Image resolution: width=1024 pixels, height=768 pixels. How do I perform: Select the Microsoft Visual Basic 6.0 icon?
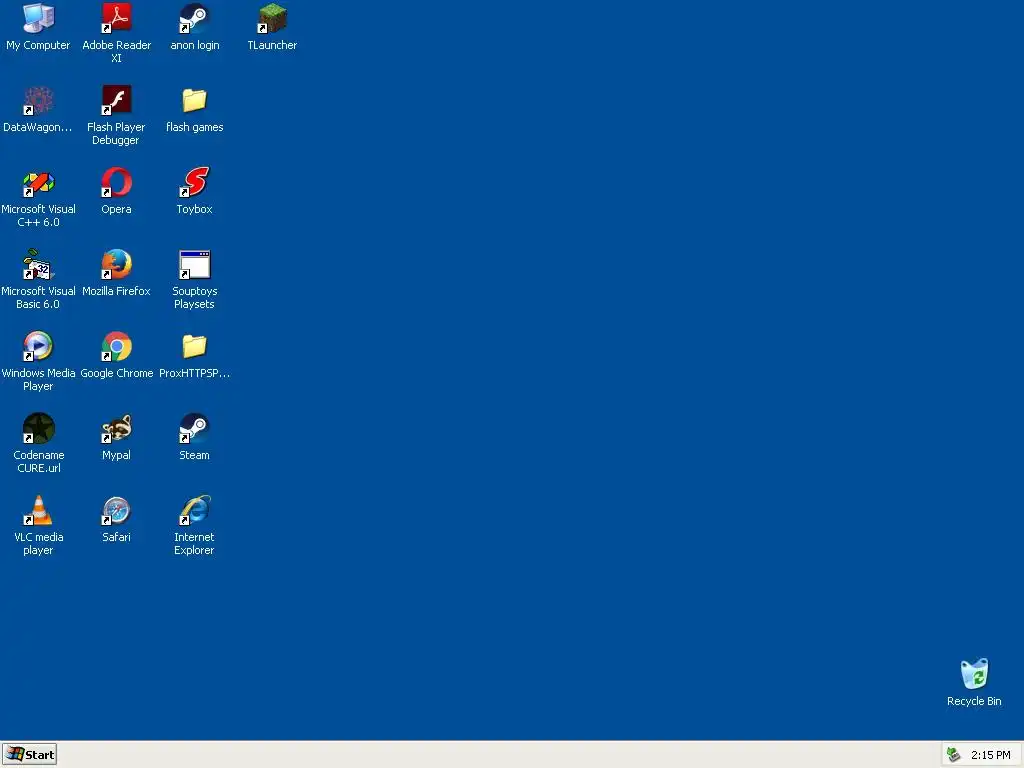[39, 264]
